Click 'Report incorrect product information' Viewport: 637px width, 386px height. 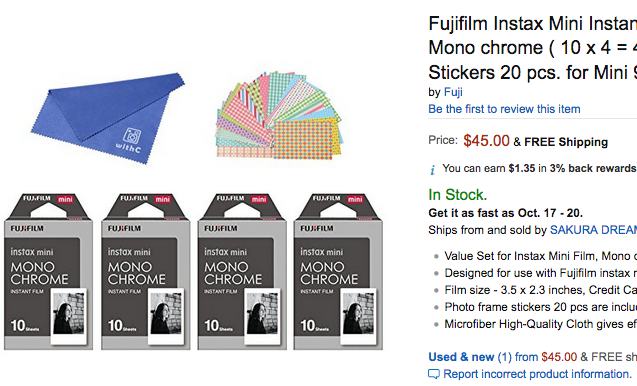pyautogui.click(x=537, y=374)
